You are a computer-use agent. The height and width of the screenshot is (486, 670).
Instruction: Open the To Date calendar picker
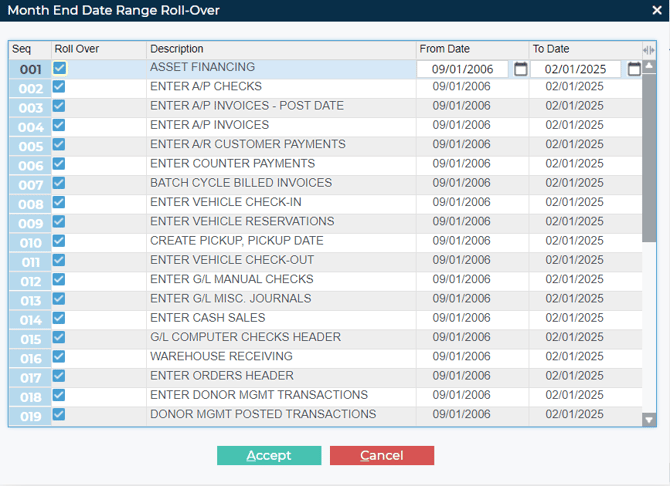pos(634,69)
